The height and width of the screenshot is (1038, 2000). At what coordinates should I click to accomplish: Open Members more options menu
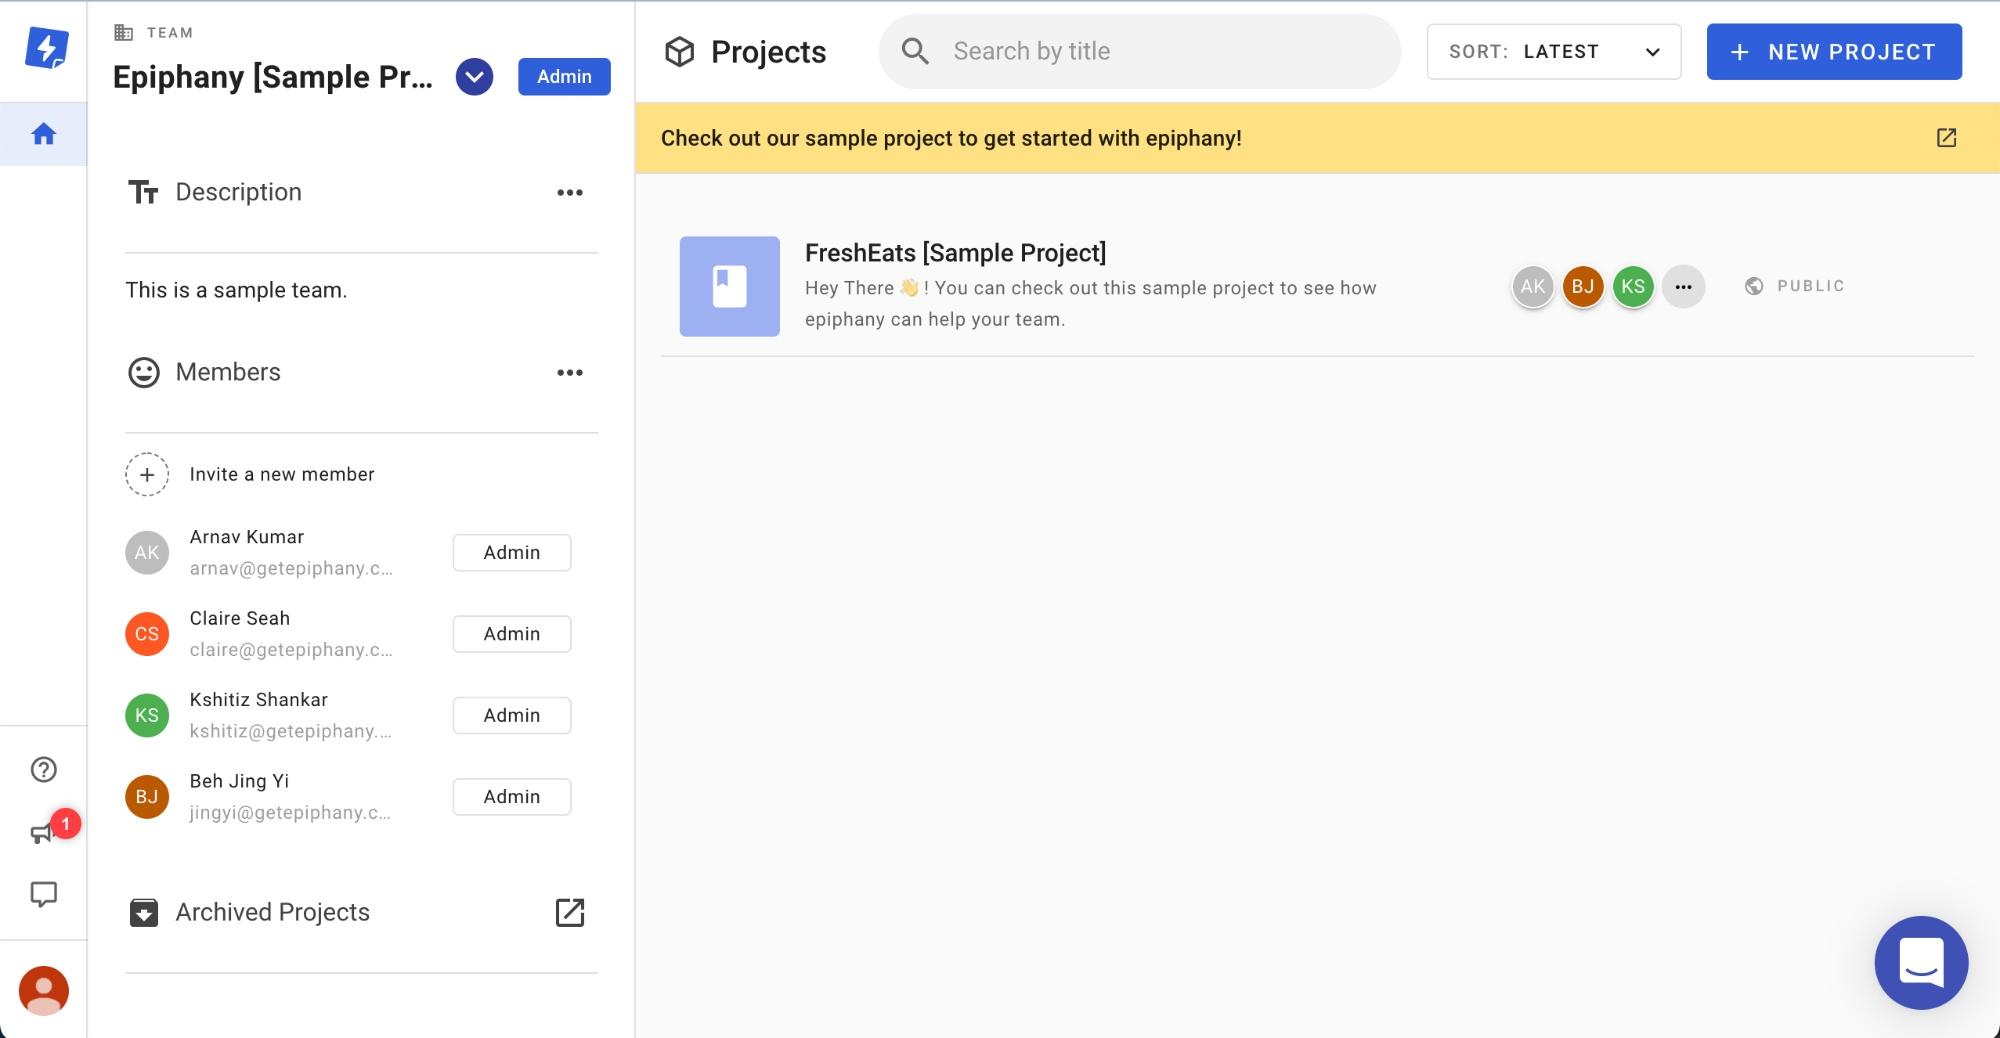tap(570, 372)
